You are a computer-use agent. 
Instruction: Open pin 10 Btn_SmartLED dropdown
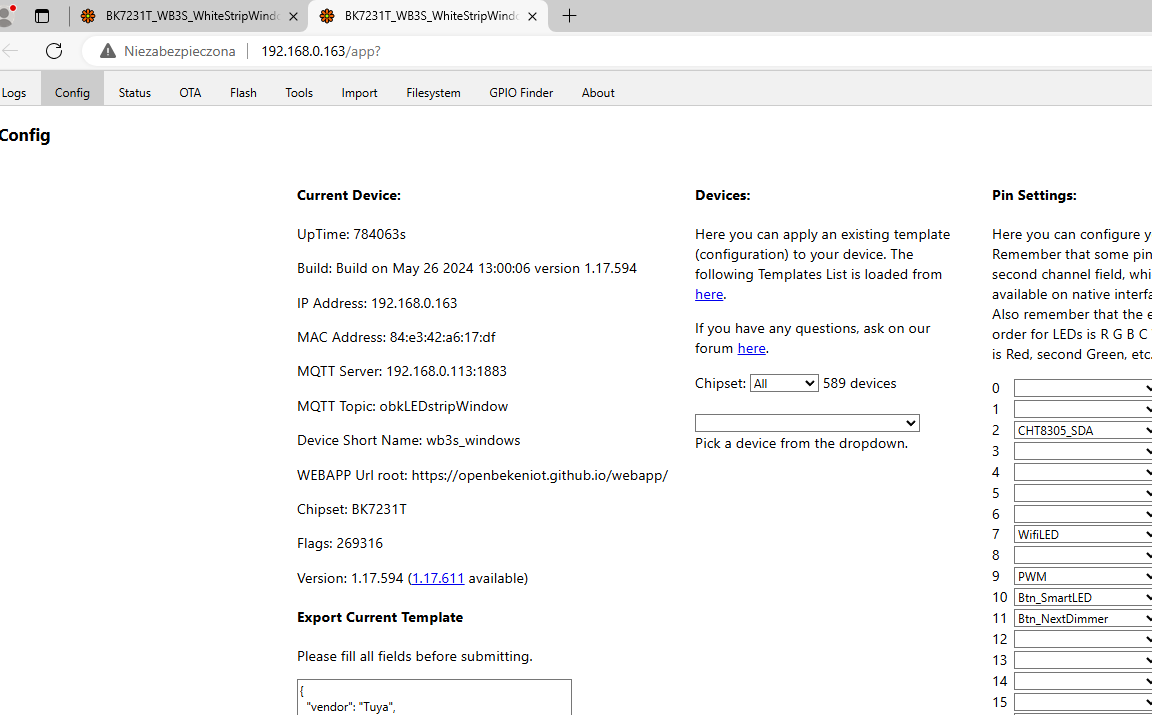[x=1083, y=597]
